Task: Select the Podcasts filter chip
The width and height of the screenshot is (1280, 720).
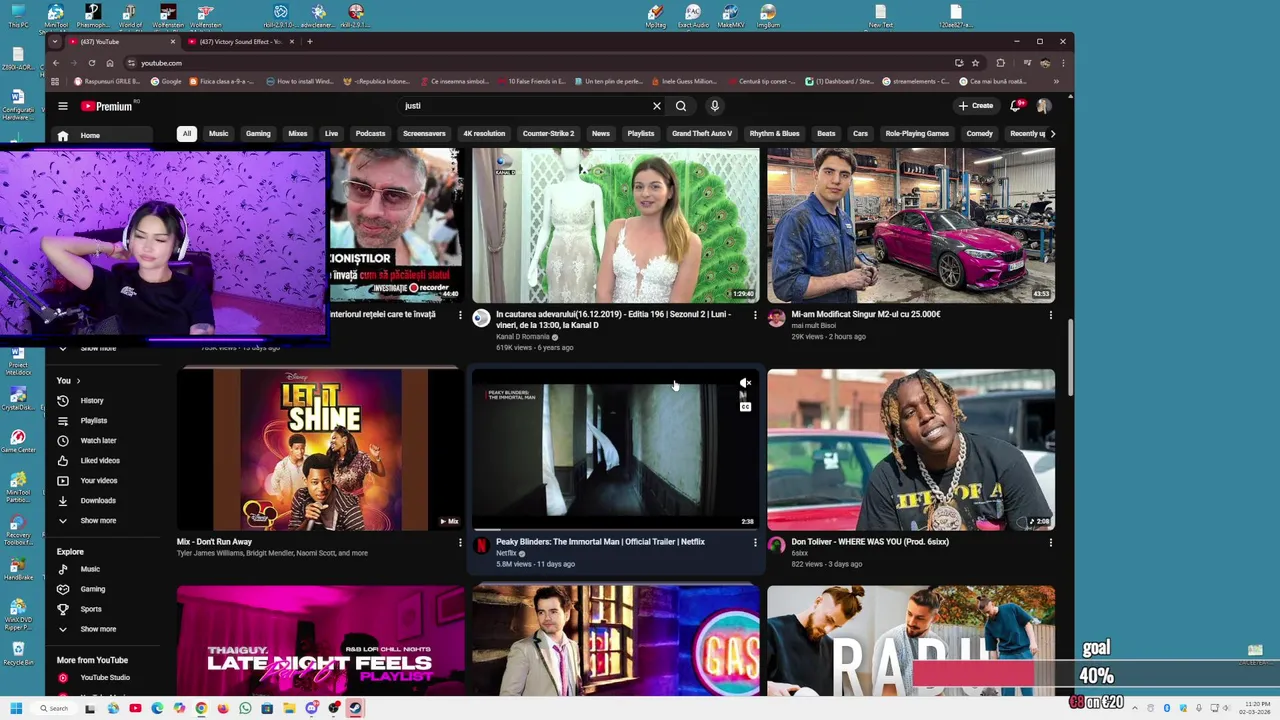Action: click(370, 134)
